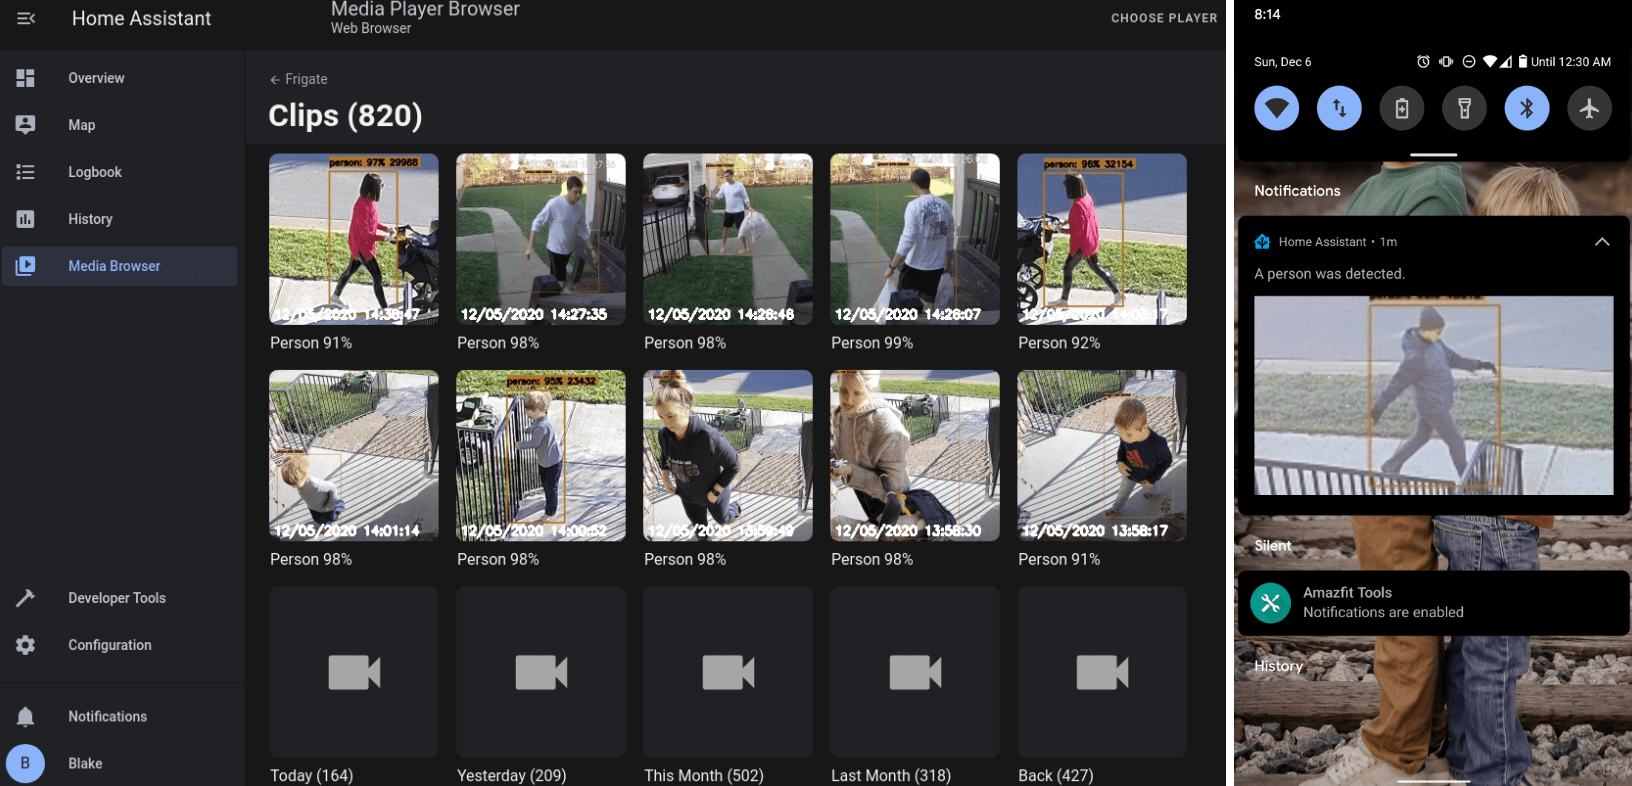Play the 14:26:07 Person 99% clip
The image size is (1632, 786).
point(915,239)
